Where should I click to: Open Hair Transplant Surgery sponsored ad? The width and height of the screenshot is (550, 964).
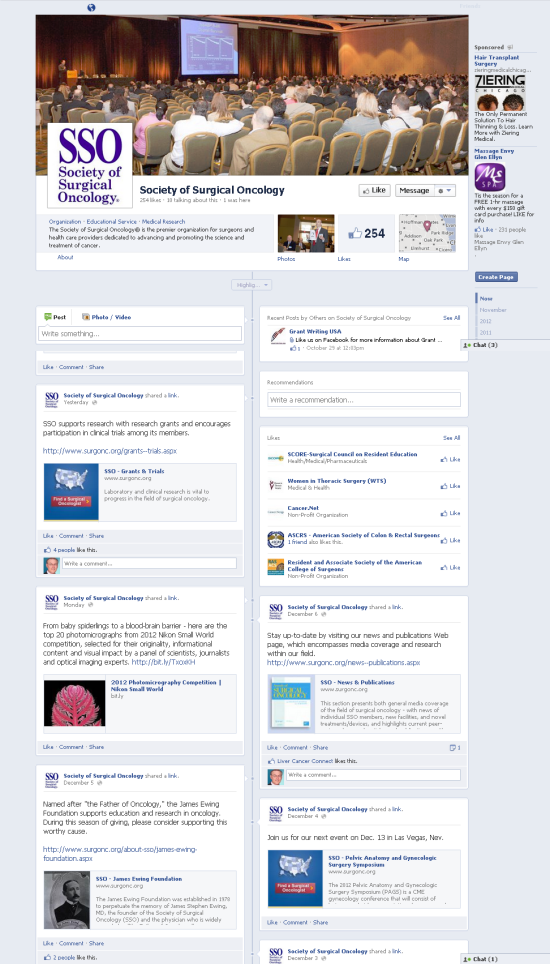tap(497, 60)
